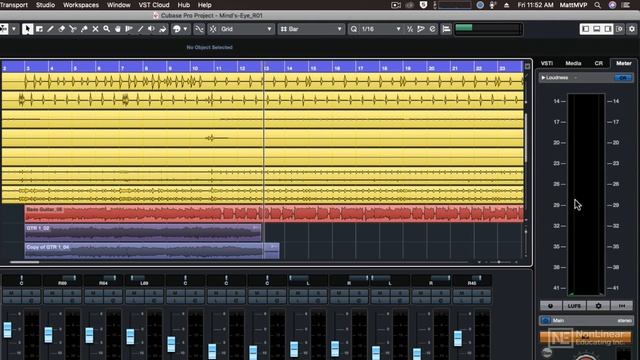640x360 pixels.
Task: Click the horizontal scrollbar of the arrangement
Action: pos(24,262)
